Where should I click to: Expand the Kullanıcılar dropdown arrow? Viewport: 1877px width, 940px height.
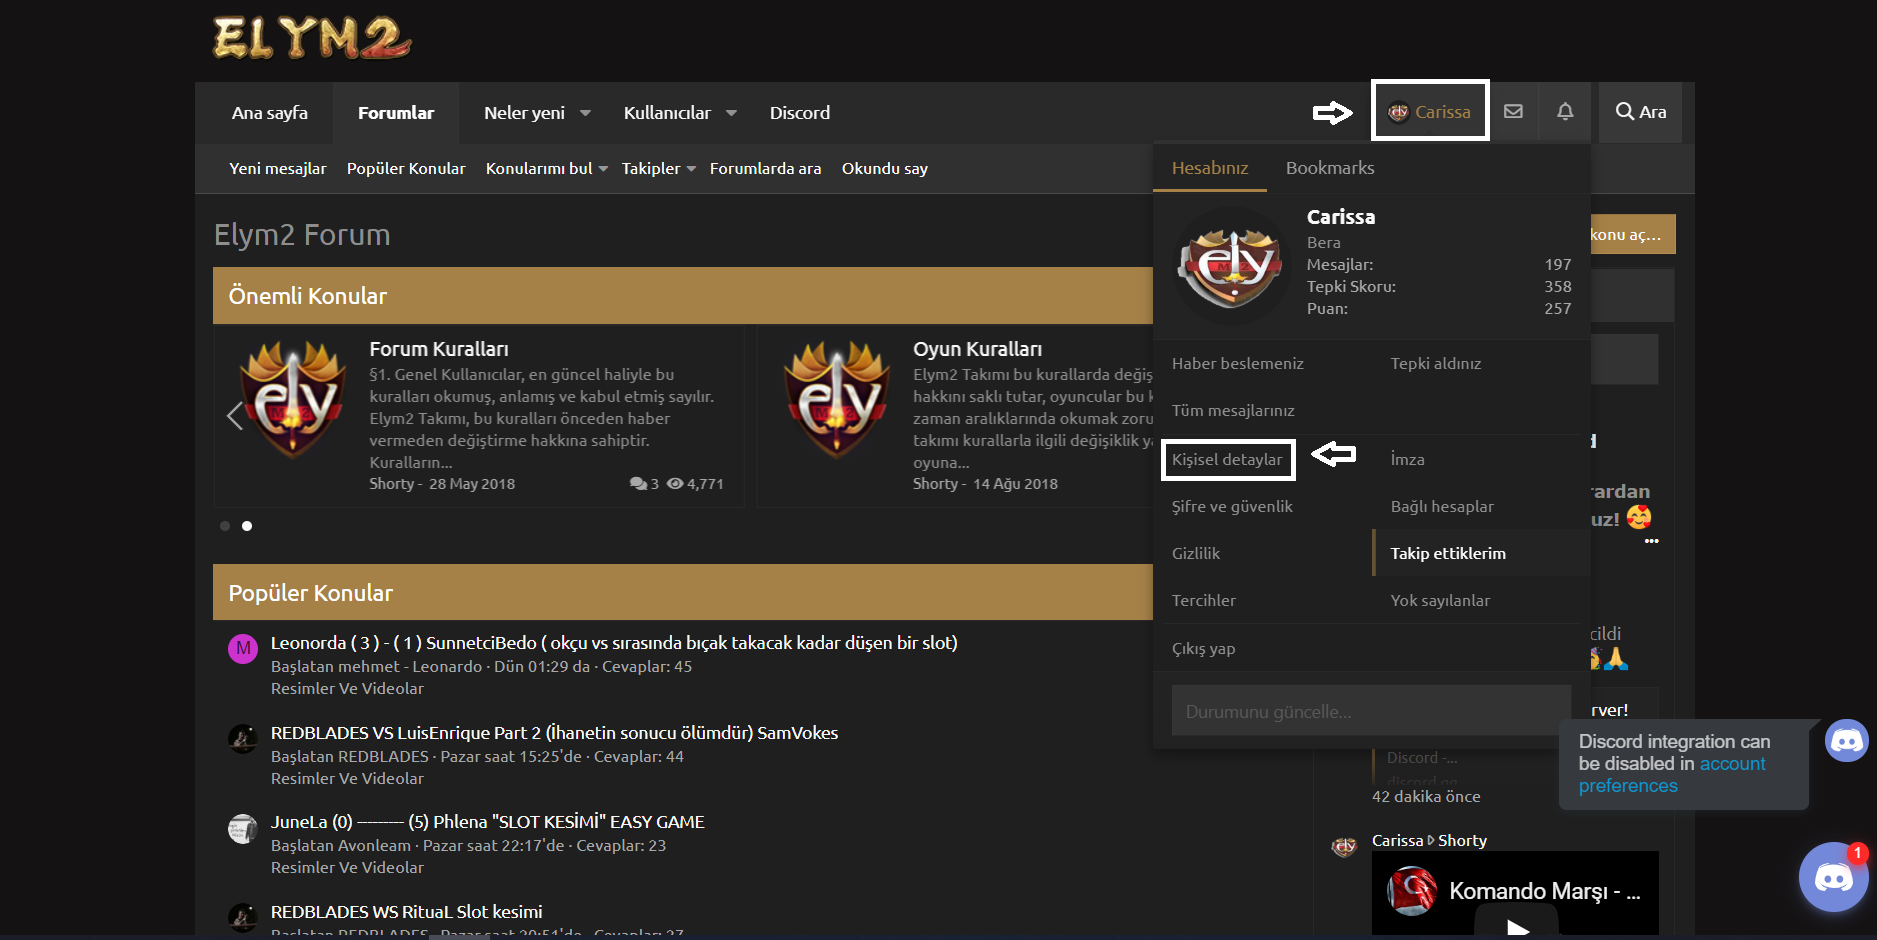click(x=732, y=113)
